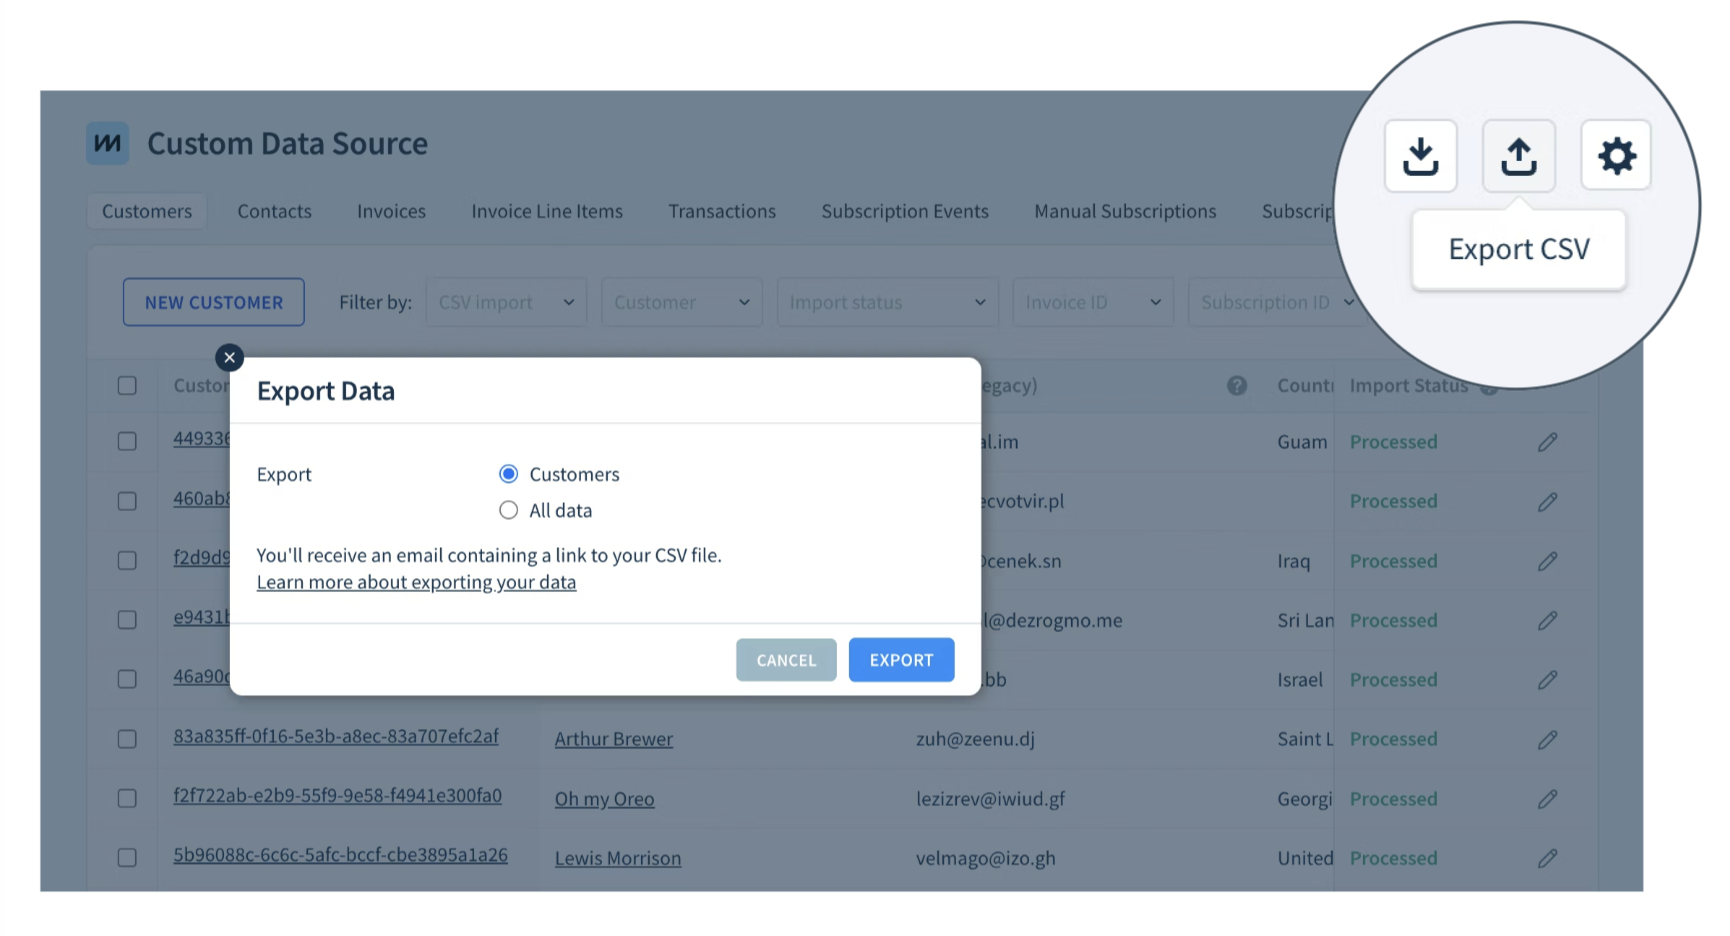
Task: Click the NEW CUSTOMER button
Action: pos(213,301)
